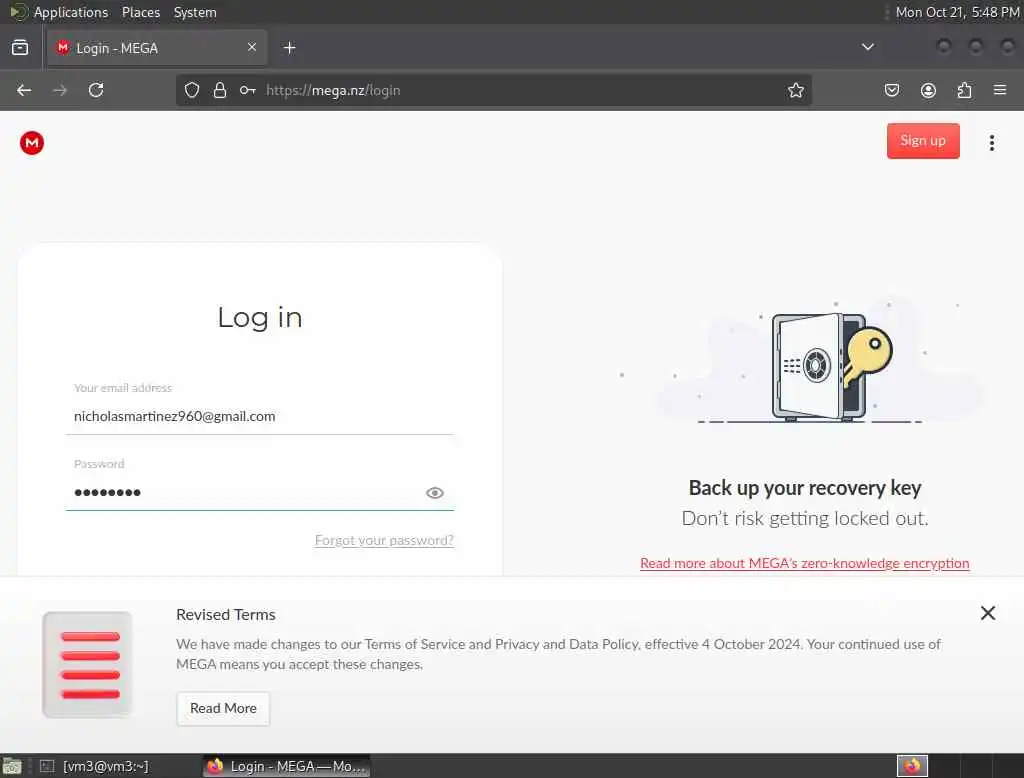Open the Places menu
The height and width of the screenshot is (778, 1024).
(141, 12)
